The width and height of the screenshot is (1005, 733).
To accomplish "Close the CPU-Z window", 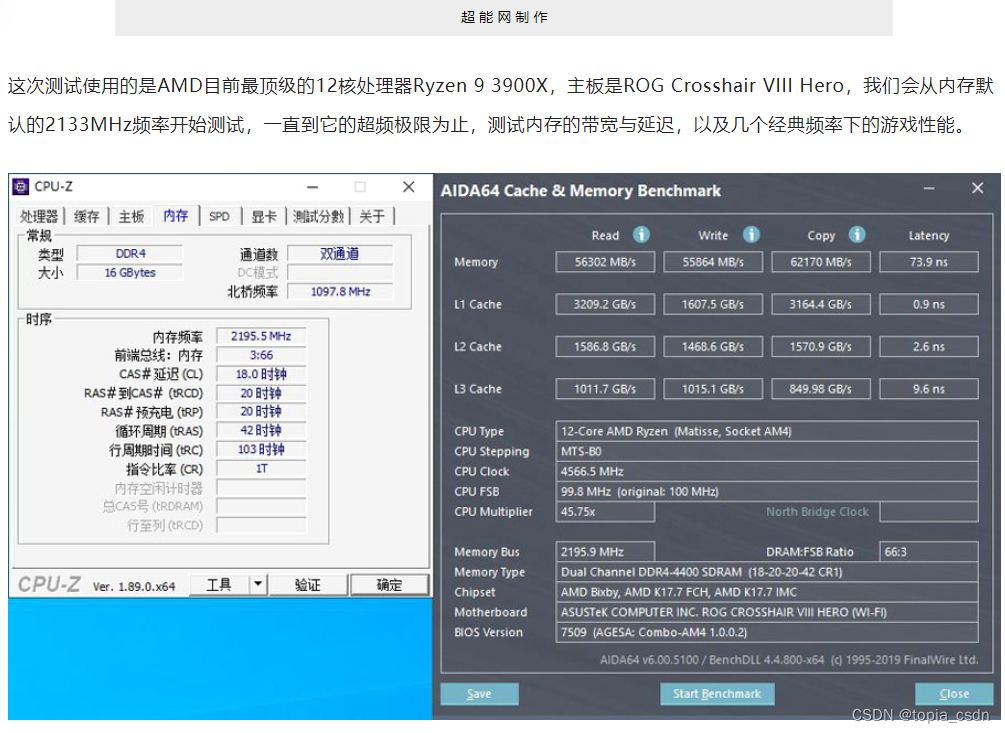I will 408,186.
